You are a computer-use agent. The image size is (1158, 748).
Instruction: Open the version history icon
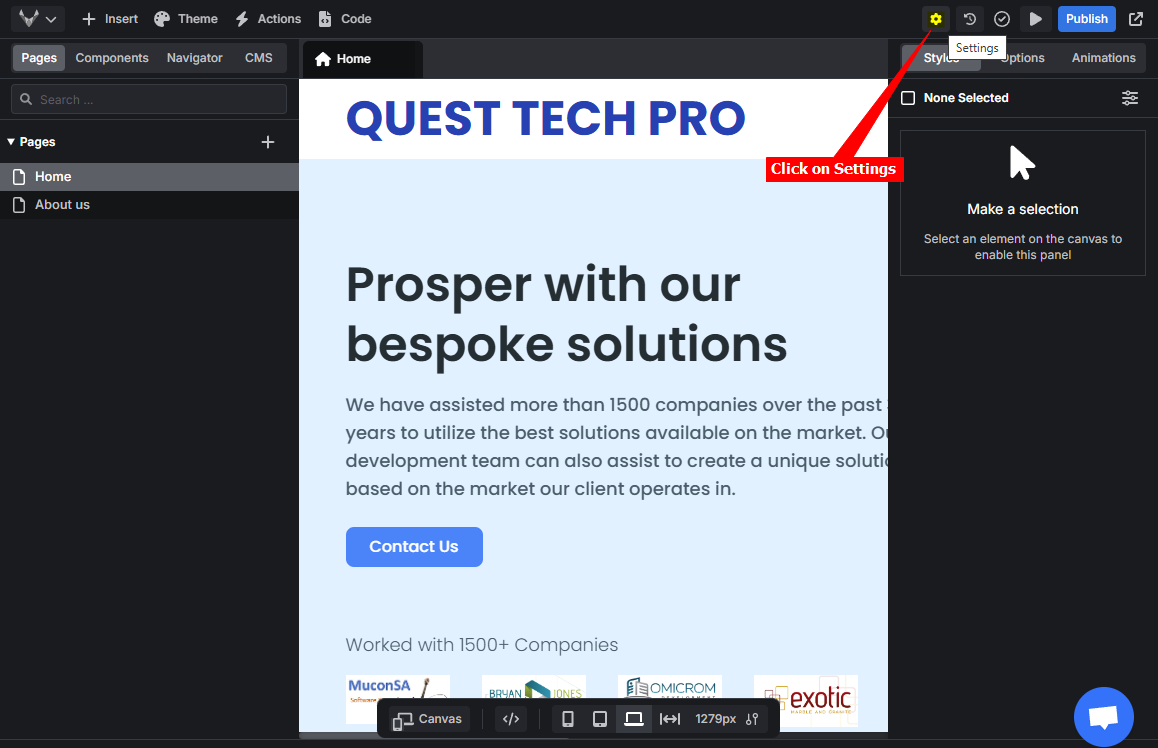tap(970, 19)
